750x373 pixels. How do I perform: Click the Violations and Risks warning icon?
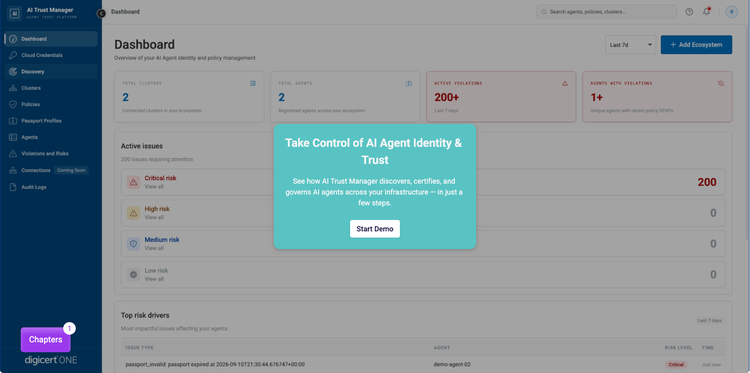click(13, 154)
